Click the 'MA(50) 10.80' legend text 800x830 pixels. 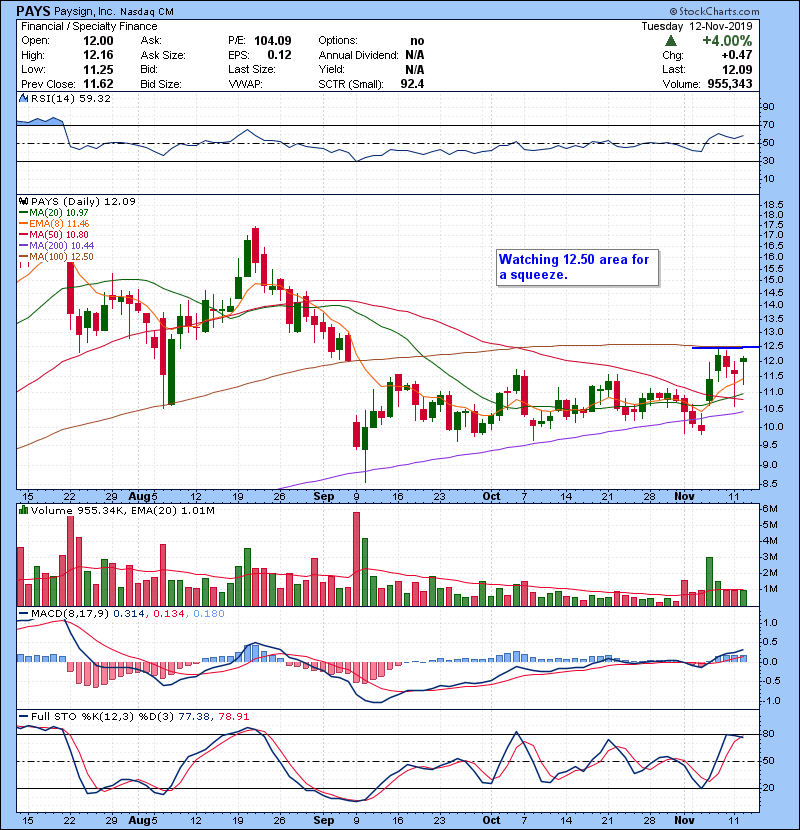click(x=59, y=235)
